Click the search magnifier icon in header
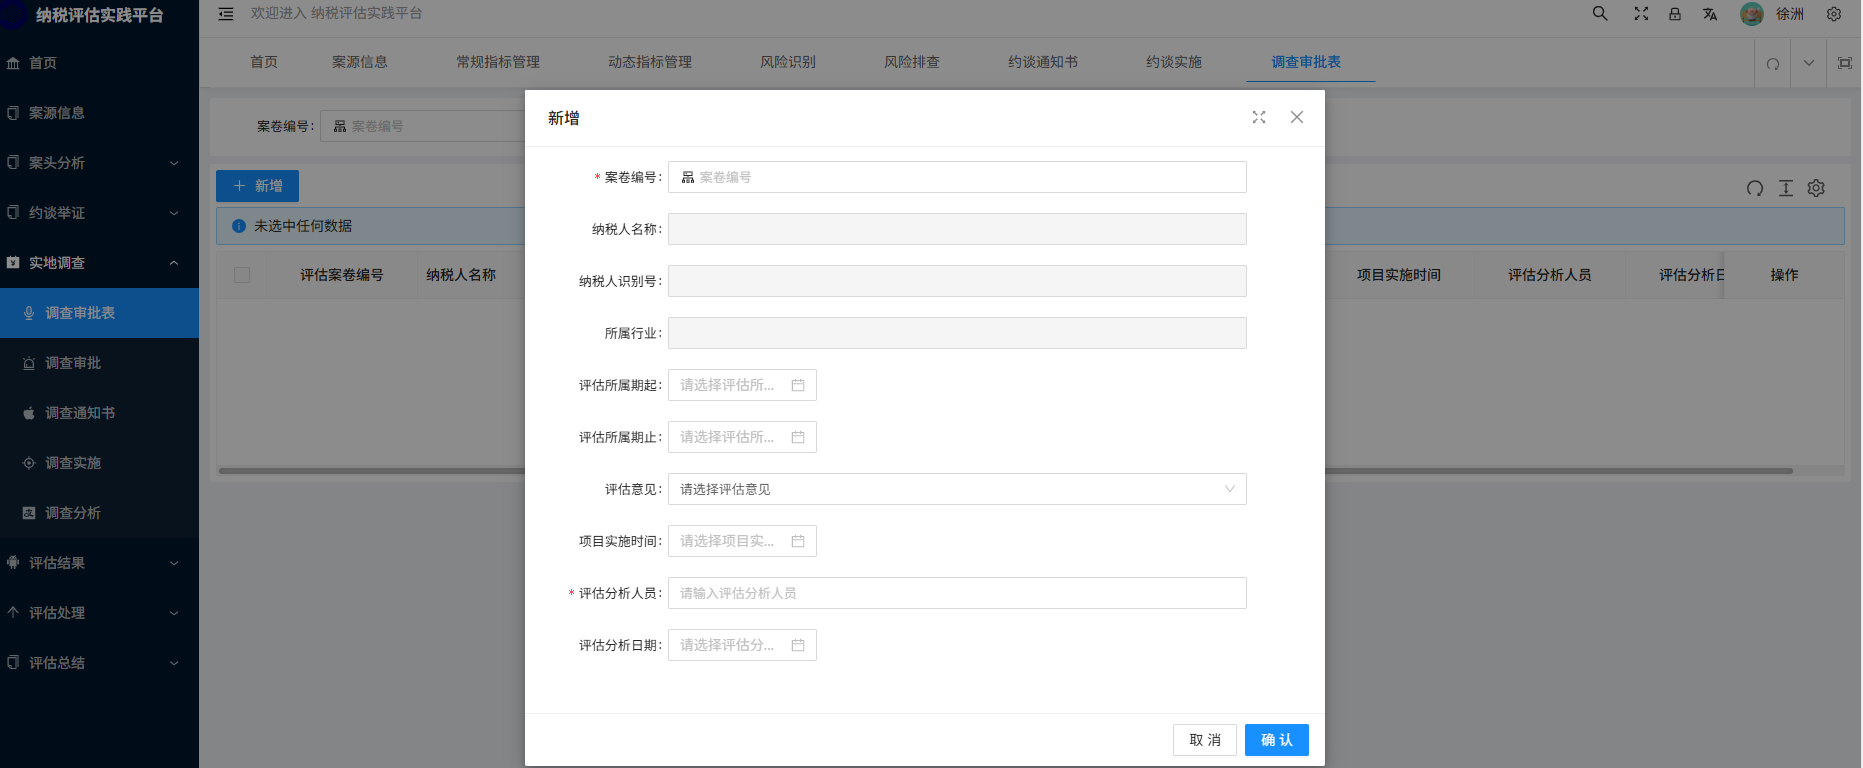This screenshot has height=768, width=1863. click(x=1600, y=14)
